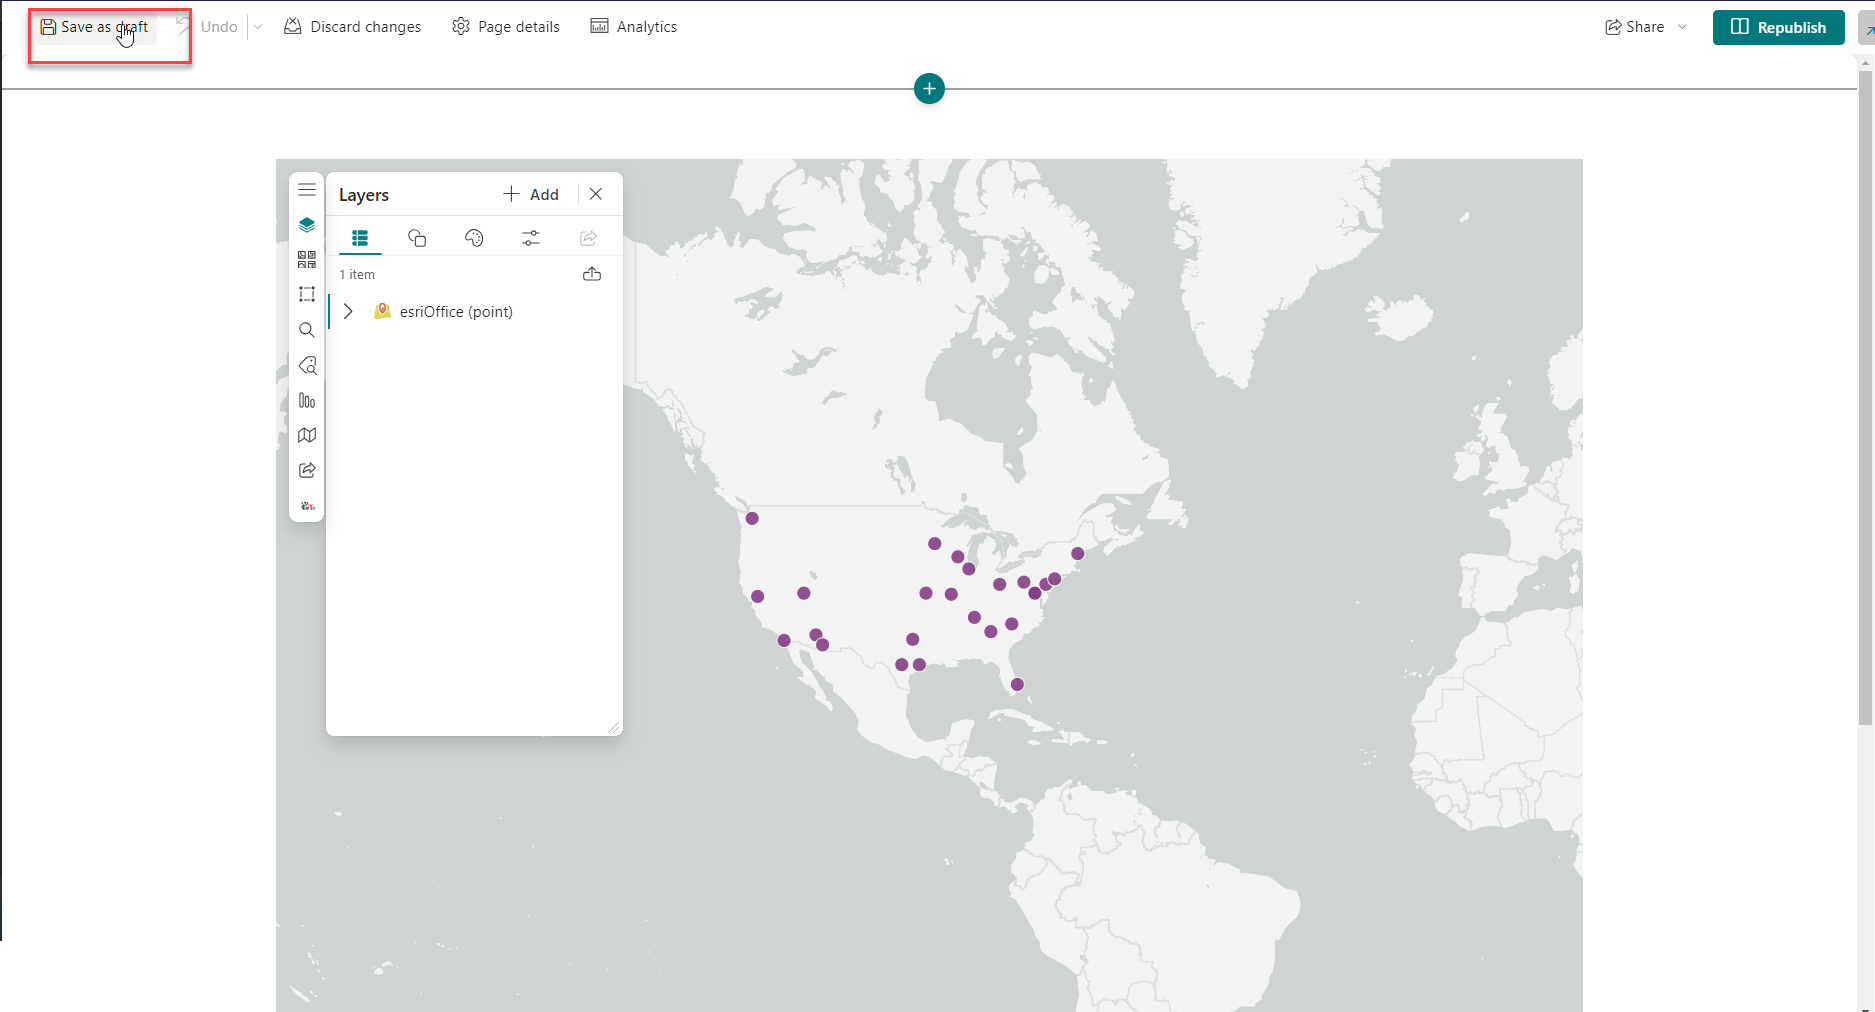Switch to the symbology tab in Layers panel
Viewport: 1875px width, 1012px height.
coord(417,237)
